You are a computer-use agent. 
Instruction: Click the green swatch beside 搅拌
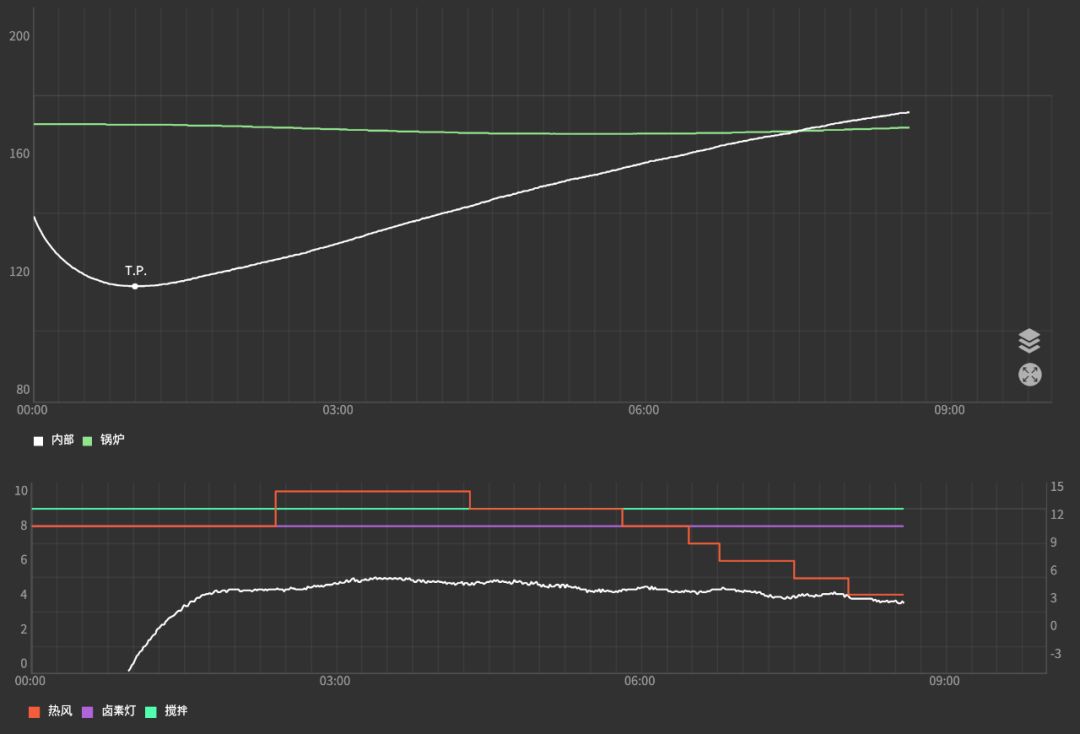coord(151,711)
